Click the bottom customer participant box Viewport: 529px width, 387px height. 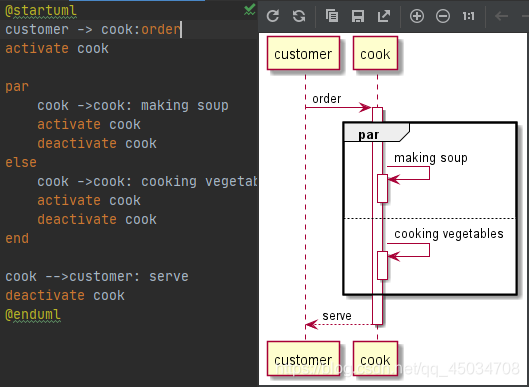click(303, 358)
